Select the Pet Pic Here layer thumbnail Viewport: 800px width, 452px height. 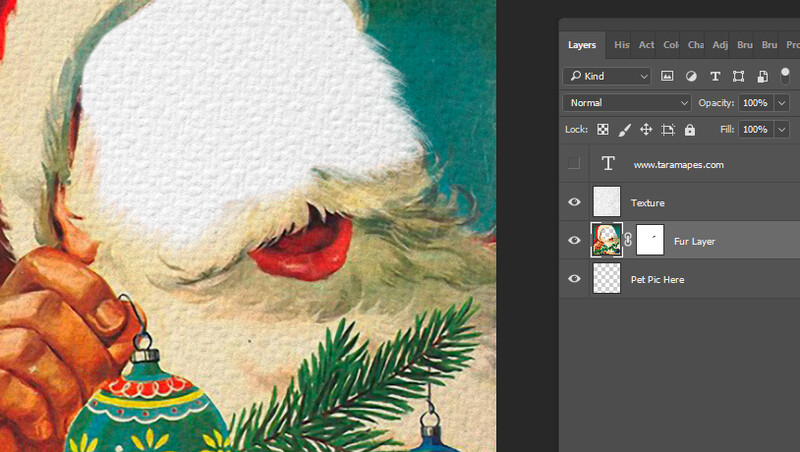(x=607, y=278)
